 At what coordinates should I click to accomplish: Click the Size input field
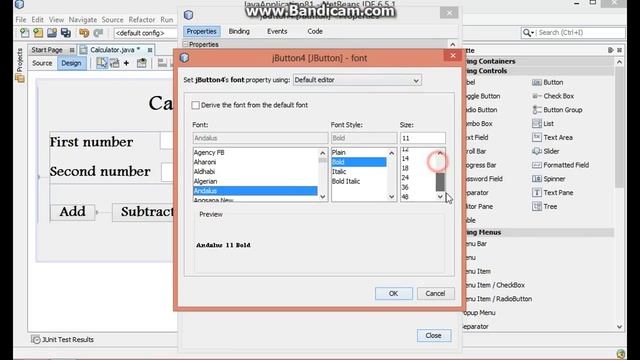pos(423,138)
